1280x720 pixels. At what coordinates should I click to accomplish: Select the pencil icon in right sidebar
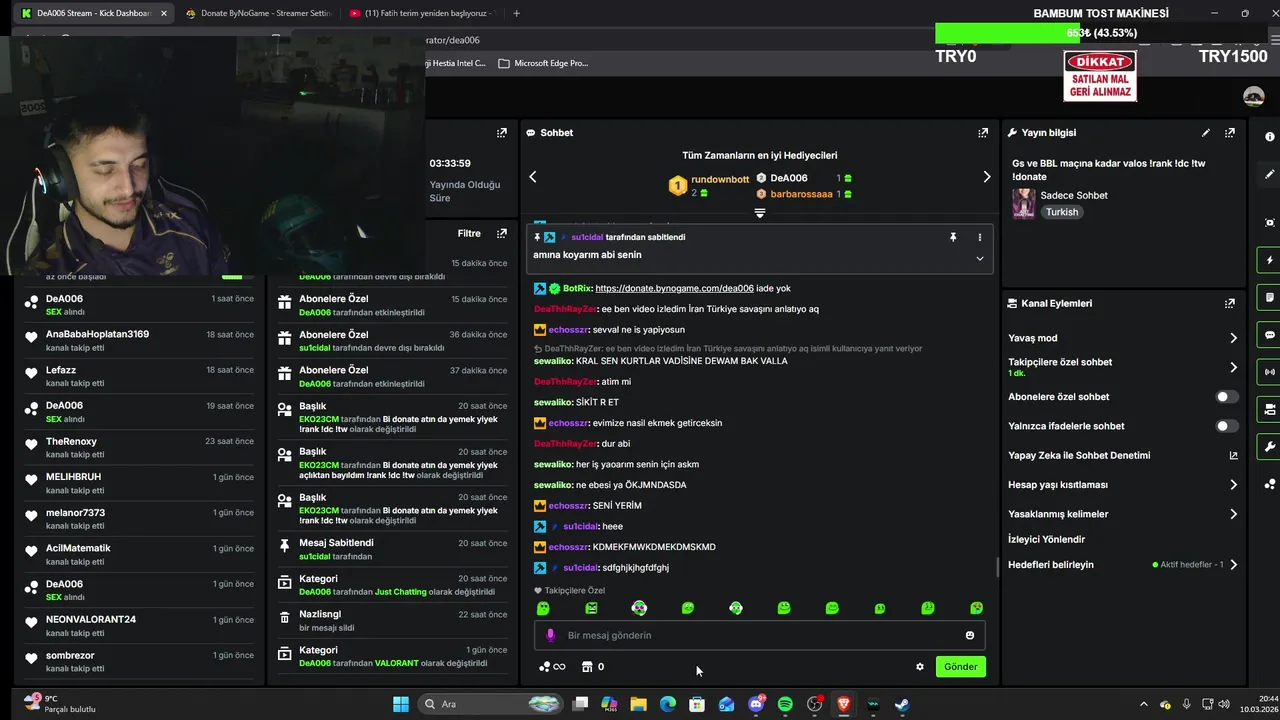(1270, 173)
